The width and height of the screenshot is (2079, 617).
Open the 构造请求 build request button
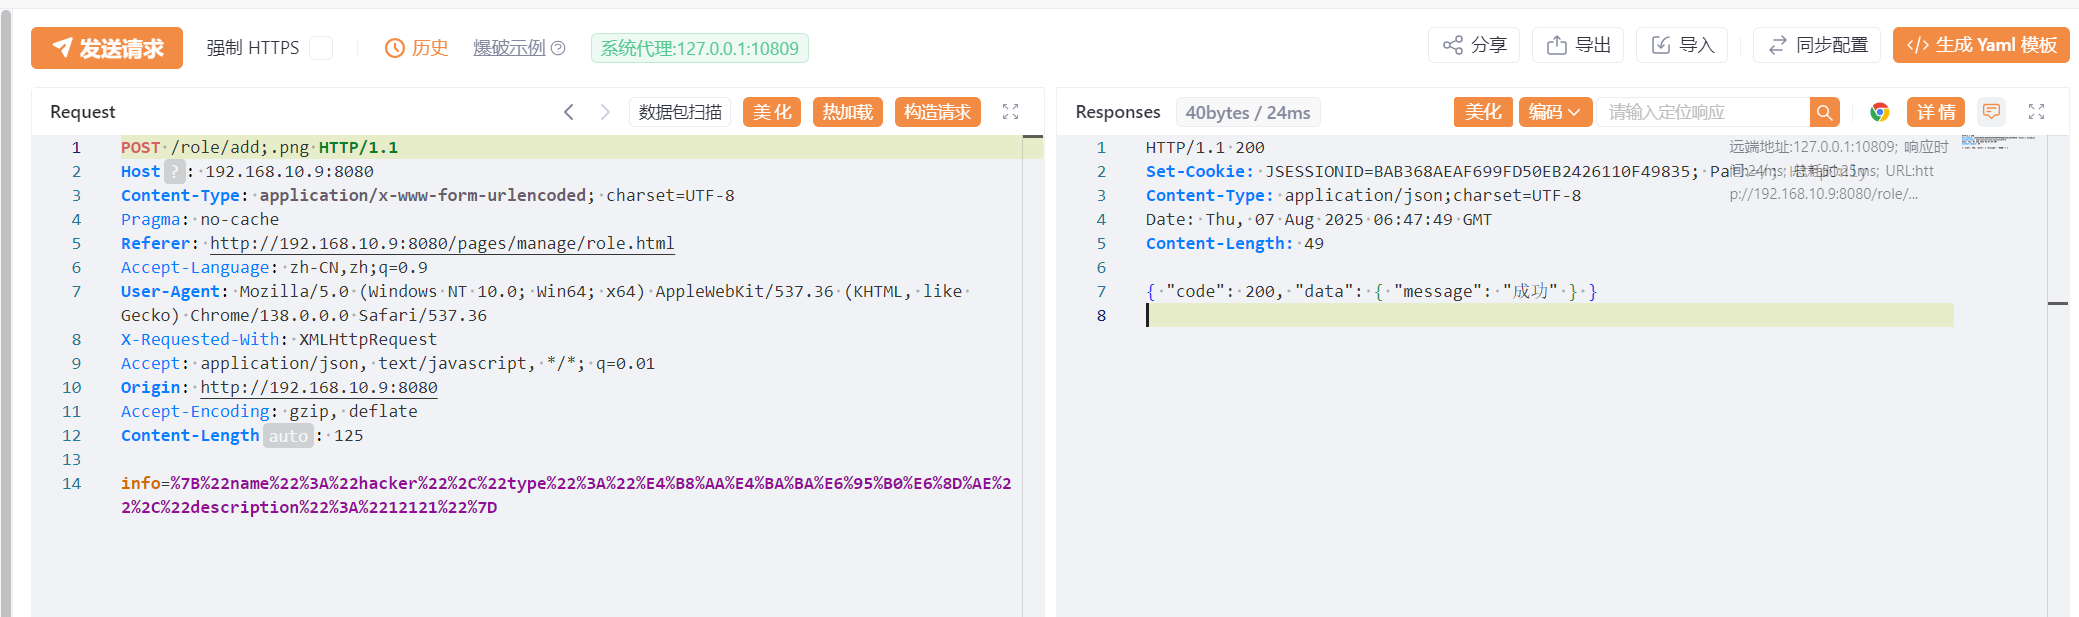(x=937, y=112)
